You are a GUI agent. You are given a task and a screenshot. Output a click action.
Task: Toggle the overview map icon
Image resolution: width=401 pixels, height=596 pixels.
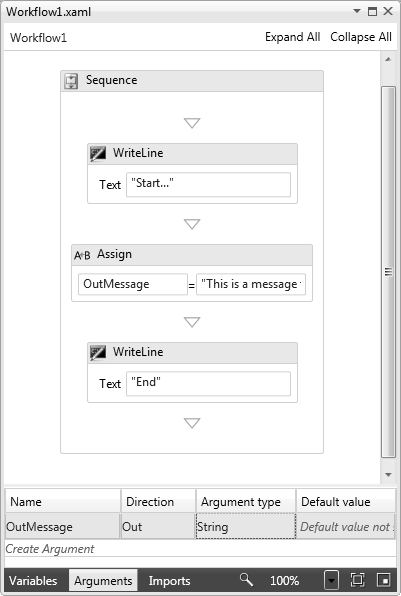coord(383,580)
